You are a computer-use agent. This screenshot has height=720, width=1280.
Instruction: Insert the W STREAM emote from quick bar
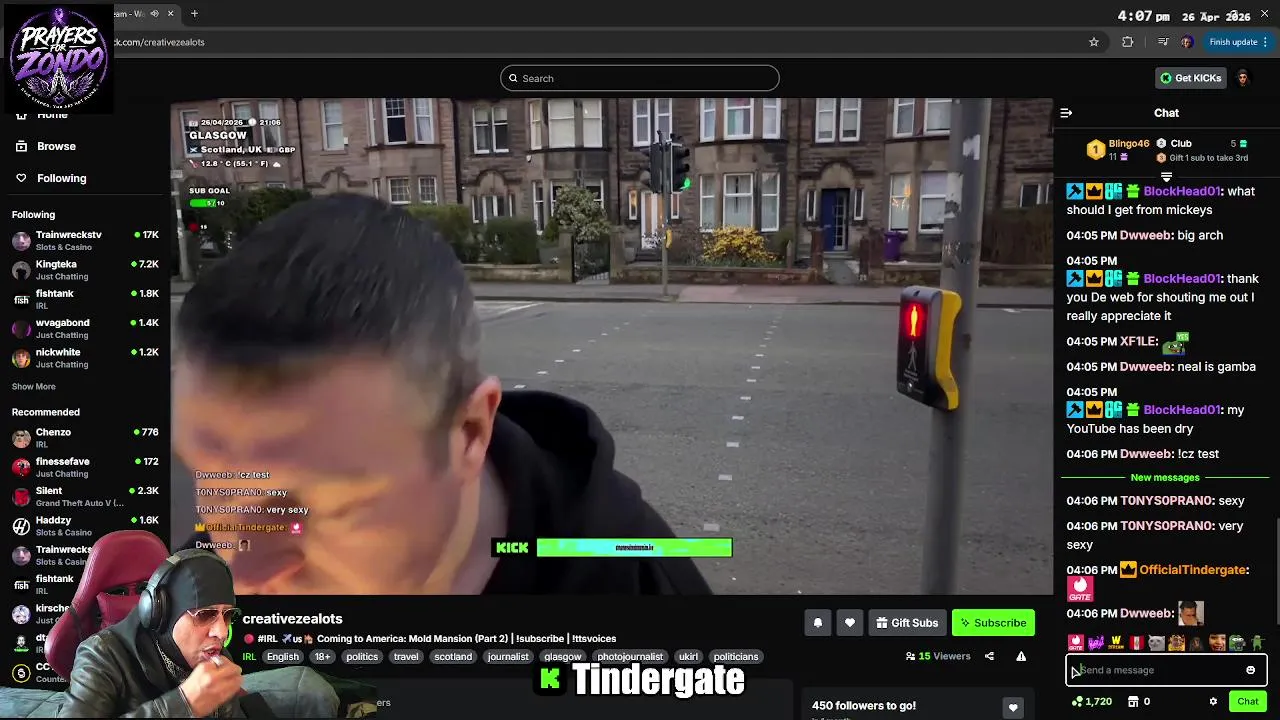[1116, 643]
